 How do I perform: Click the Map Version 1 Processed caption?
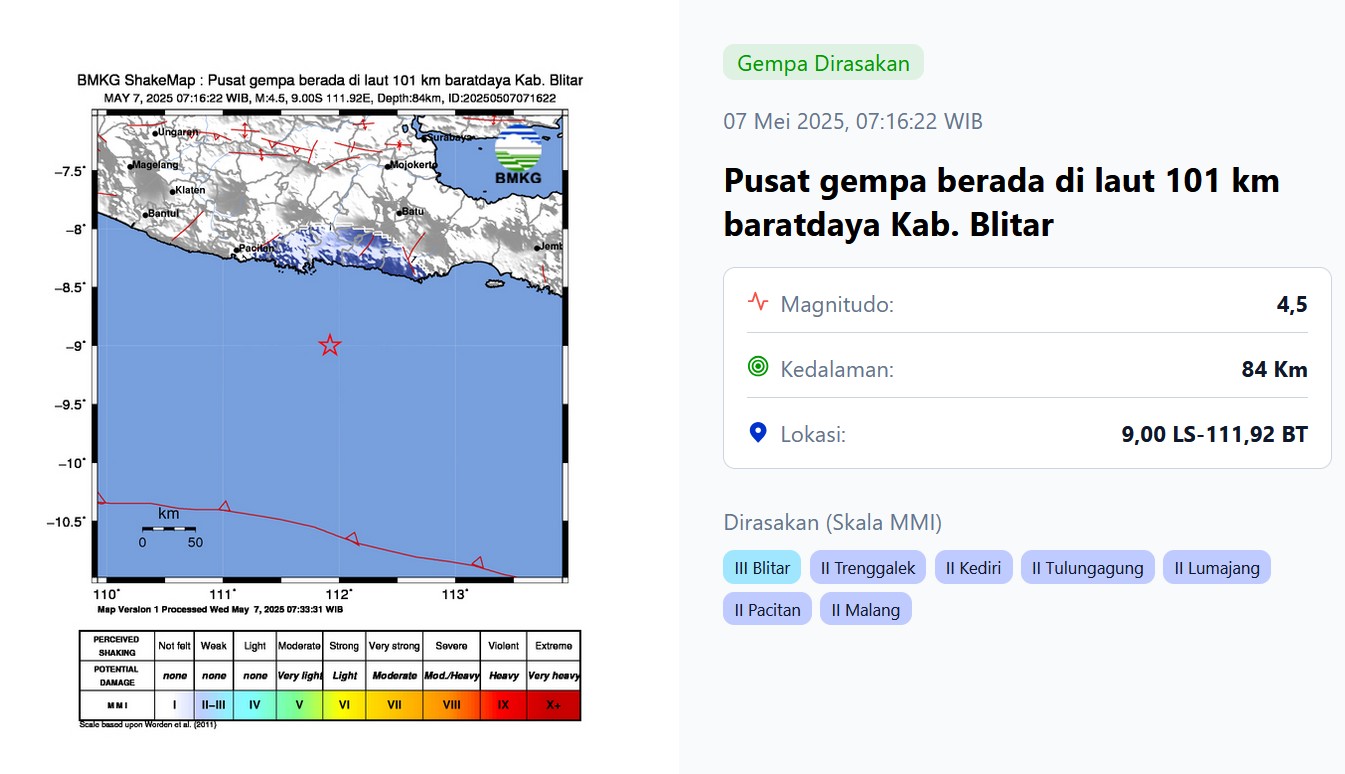point(220,608)
